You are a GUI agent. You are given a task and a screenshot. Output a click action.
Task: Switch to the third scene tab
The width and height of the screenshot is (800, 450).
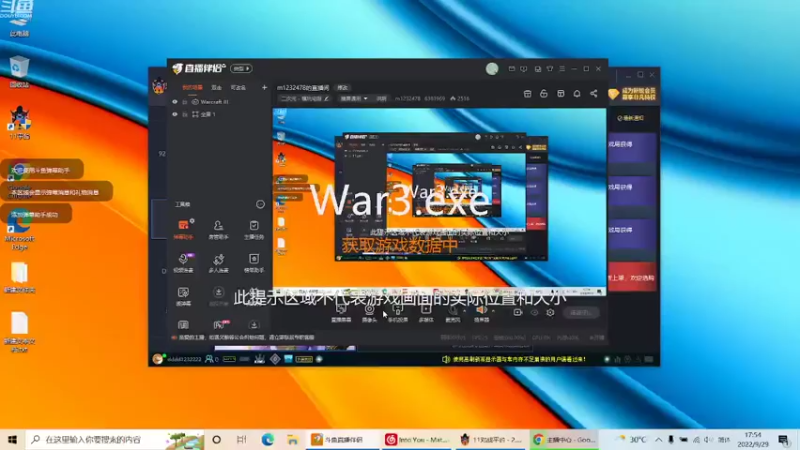(x=238, y=88)
